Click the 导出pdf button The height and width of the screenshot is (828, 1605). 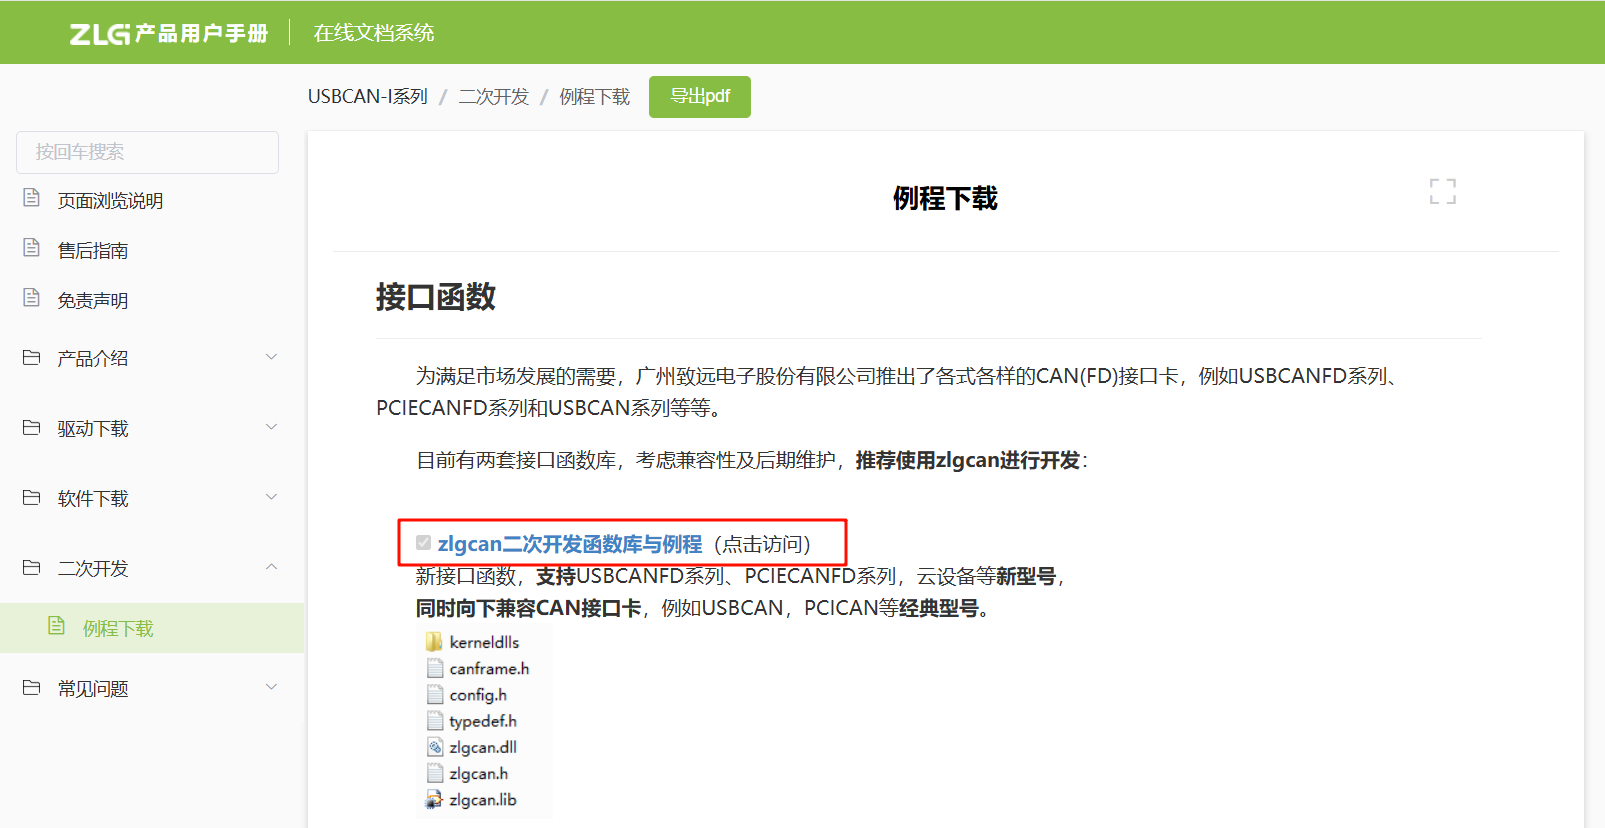700,97
